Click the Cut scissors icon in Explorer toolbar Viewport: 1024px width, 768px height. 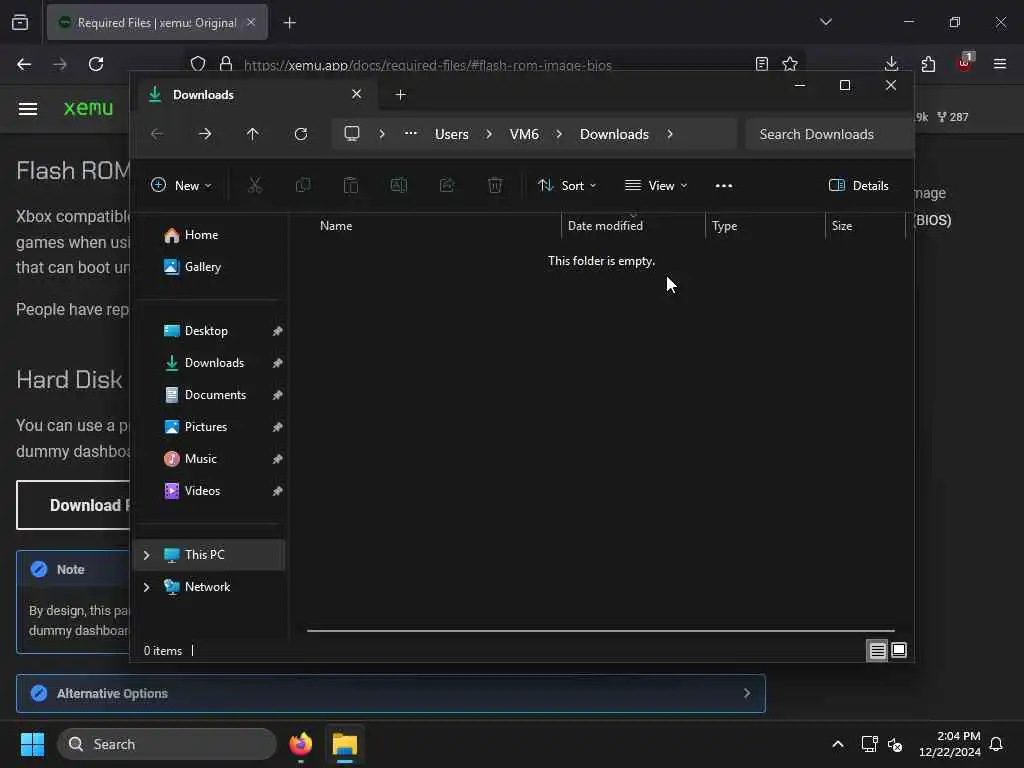click(x=255, y=185)
